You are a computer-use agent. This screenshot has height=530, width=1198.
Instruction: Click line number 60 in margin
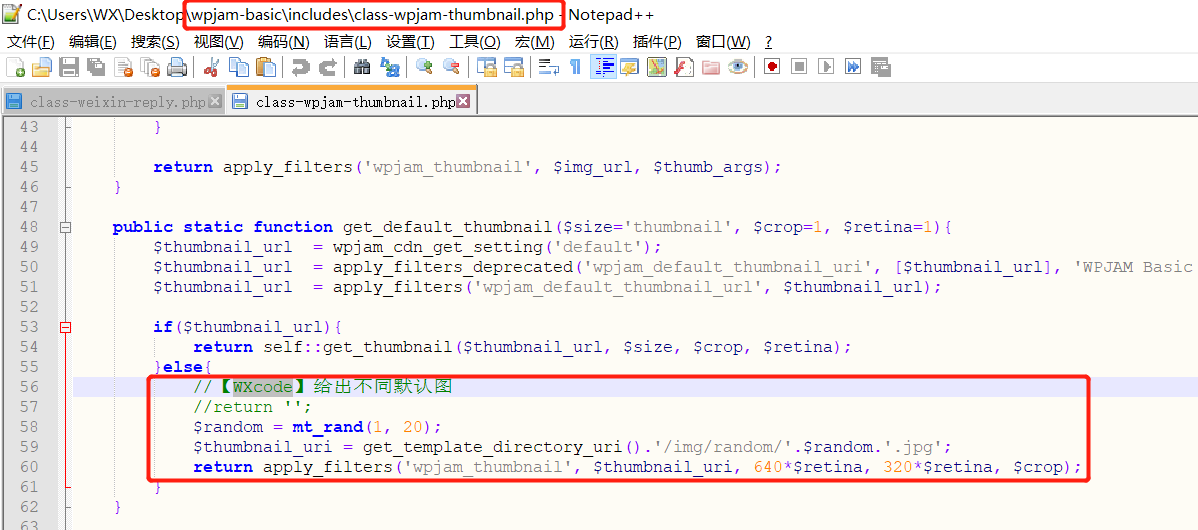(x=28, y=467)
